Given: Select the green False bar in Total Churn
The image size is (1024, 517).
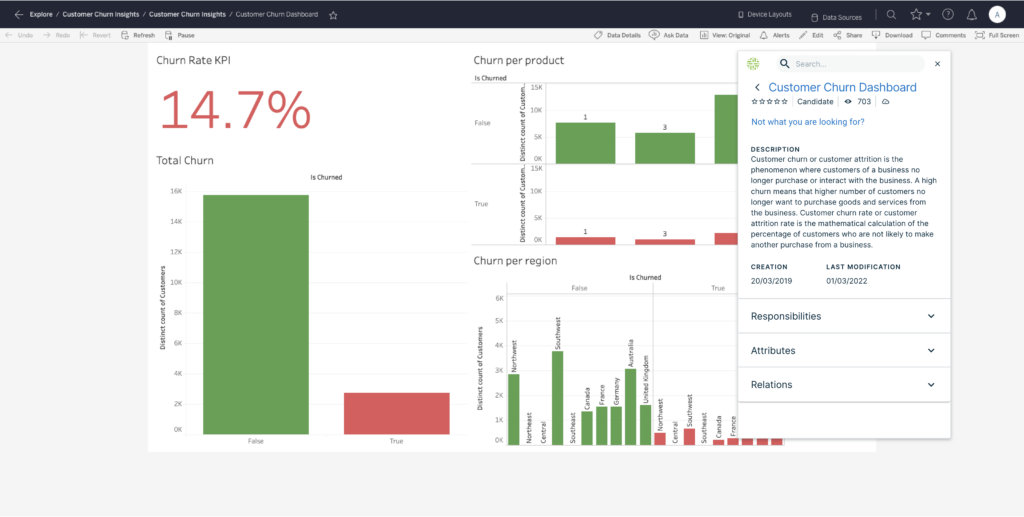Looking at the screenshot, I should click(x=256, y=315).
